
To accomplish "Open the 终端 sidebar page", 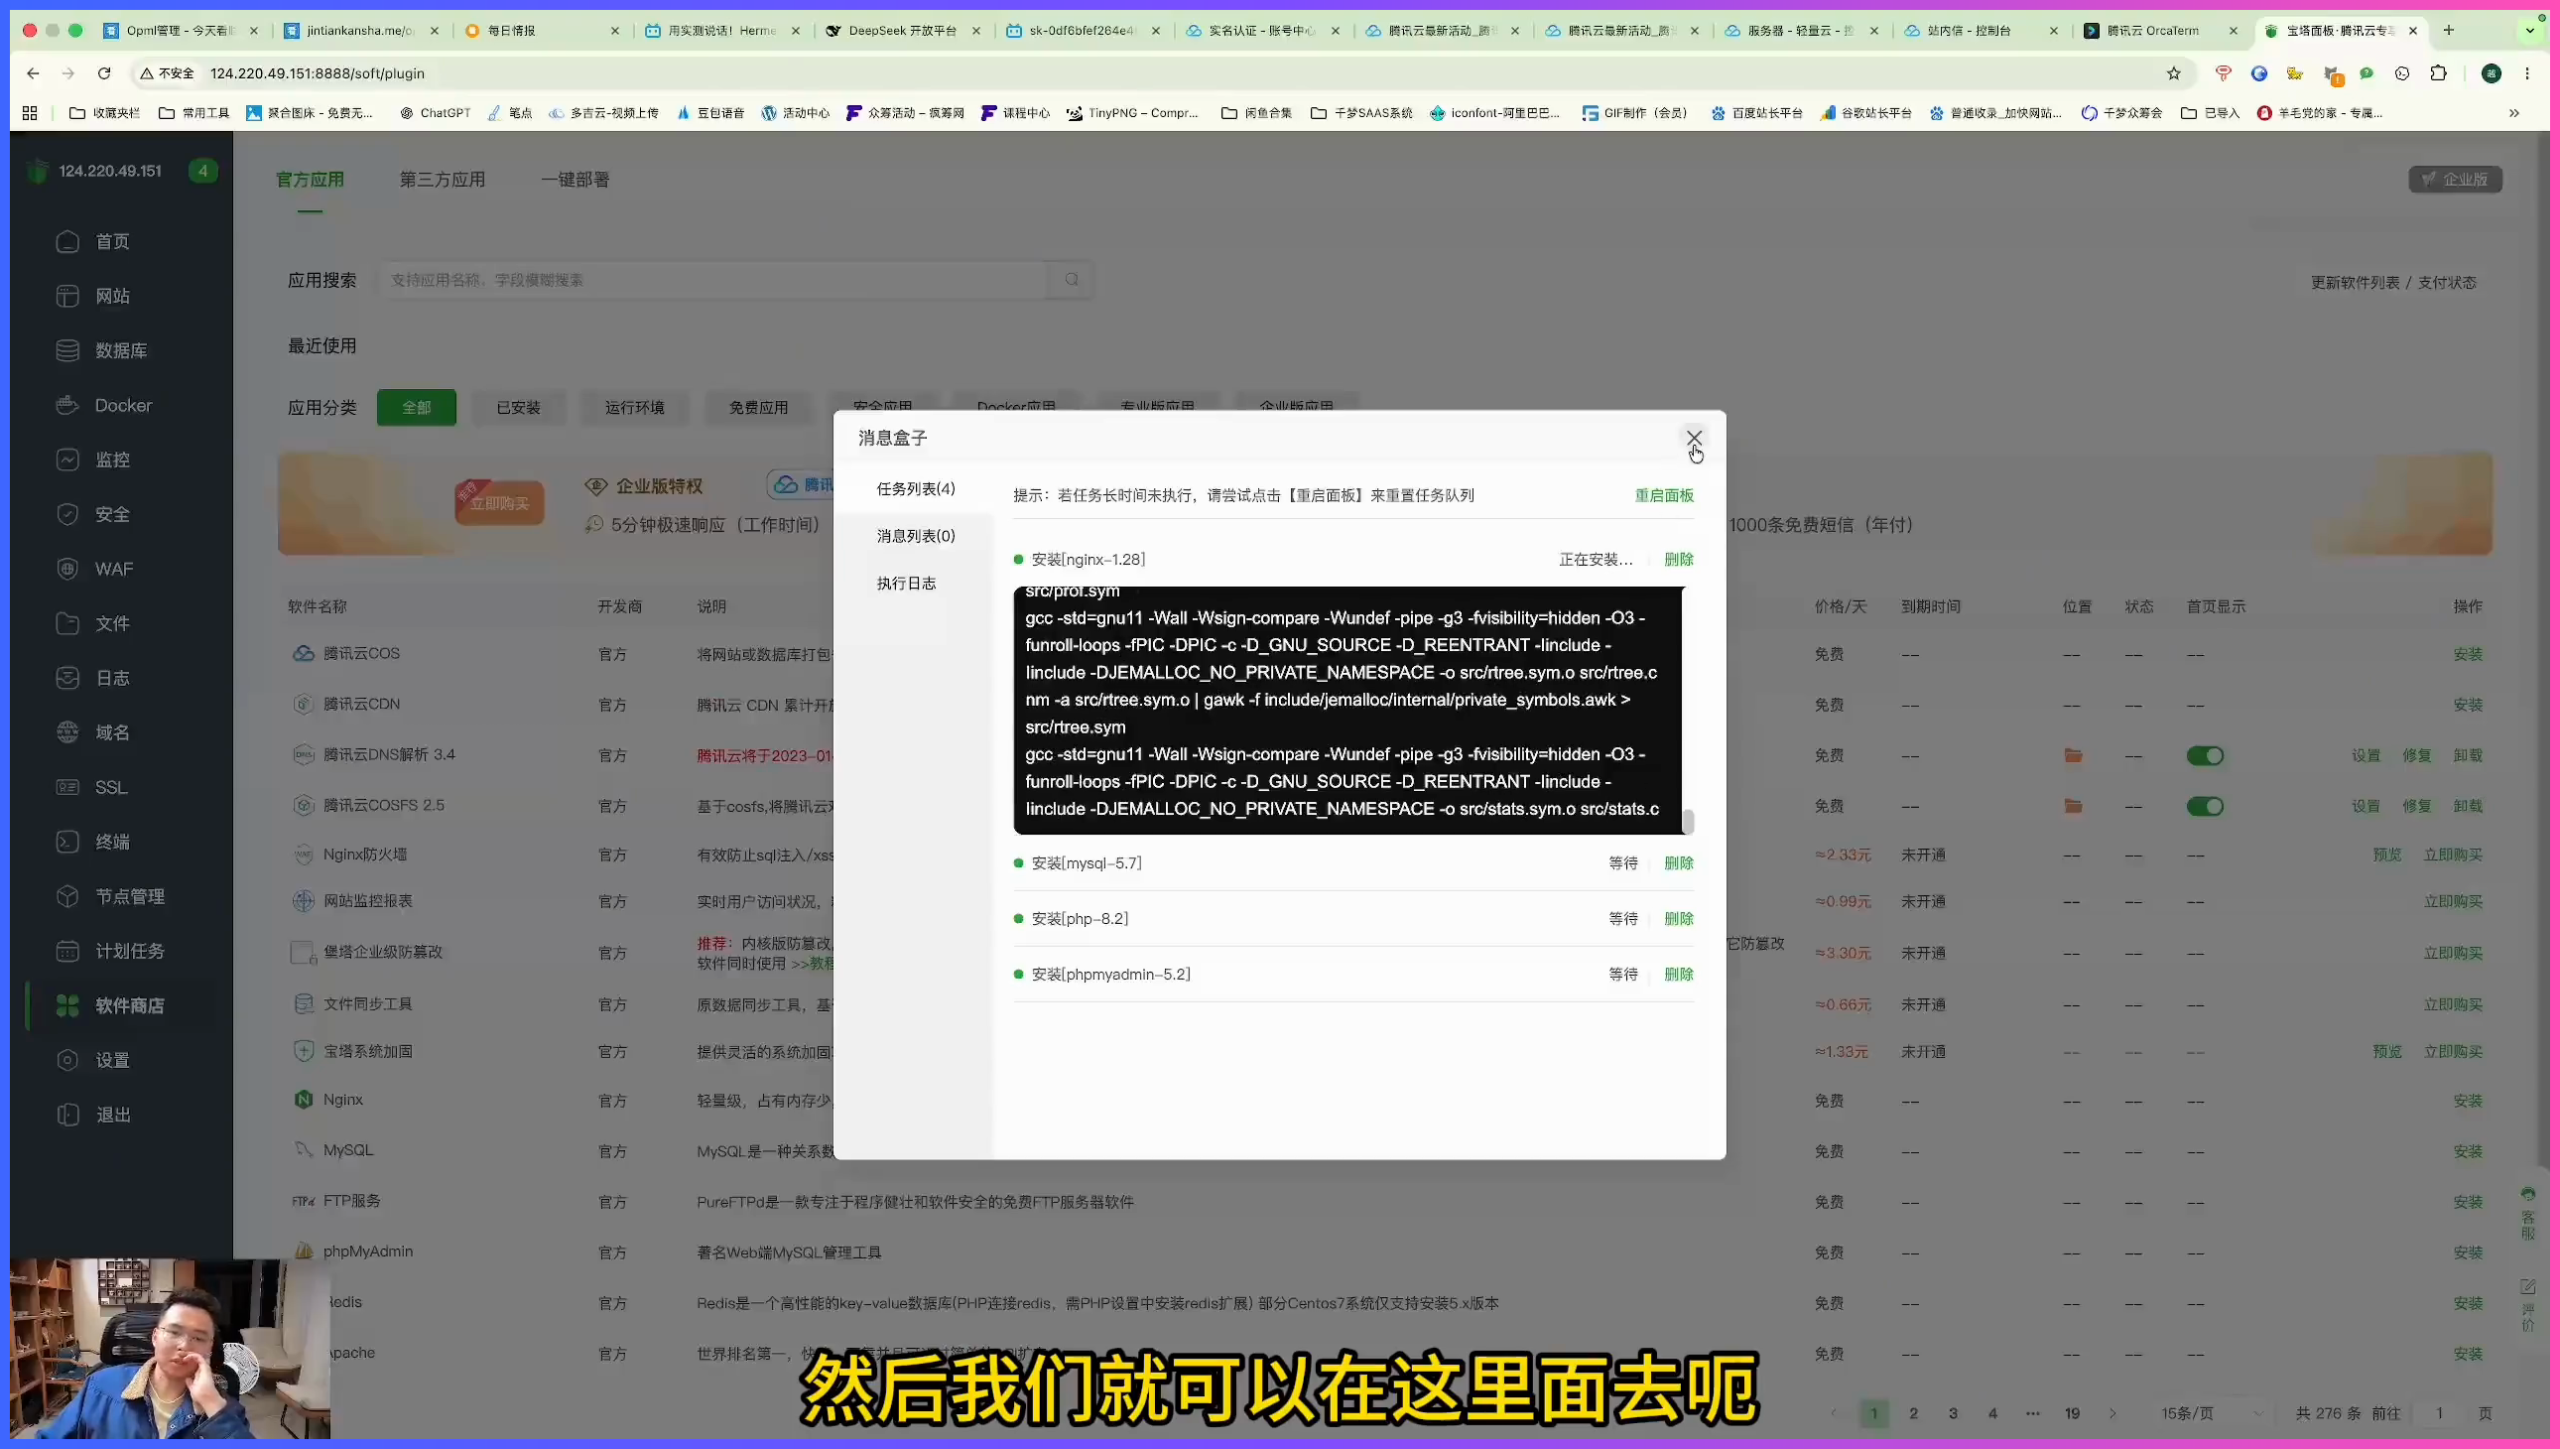I will click(x=112, y=842).
